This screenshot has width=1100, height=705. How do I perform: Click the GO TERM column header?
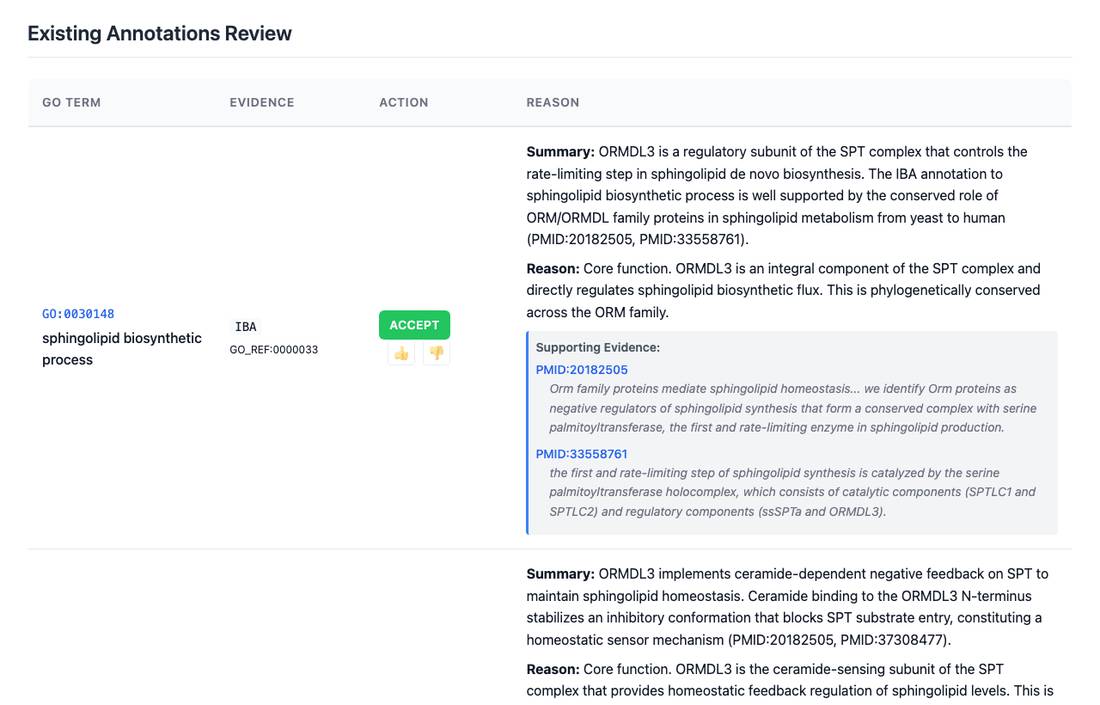tap(72, 102)
